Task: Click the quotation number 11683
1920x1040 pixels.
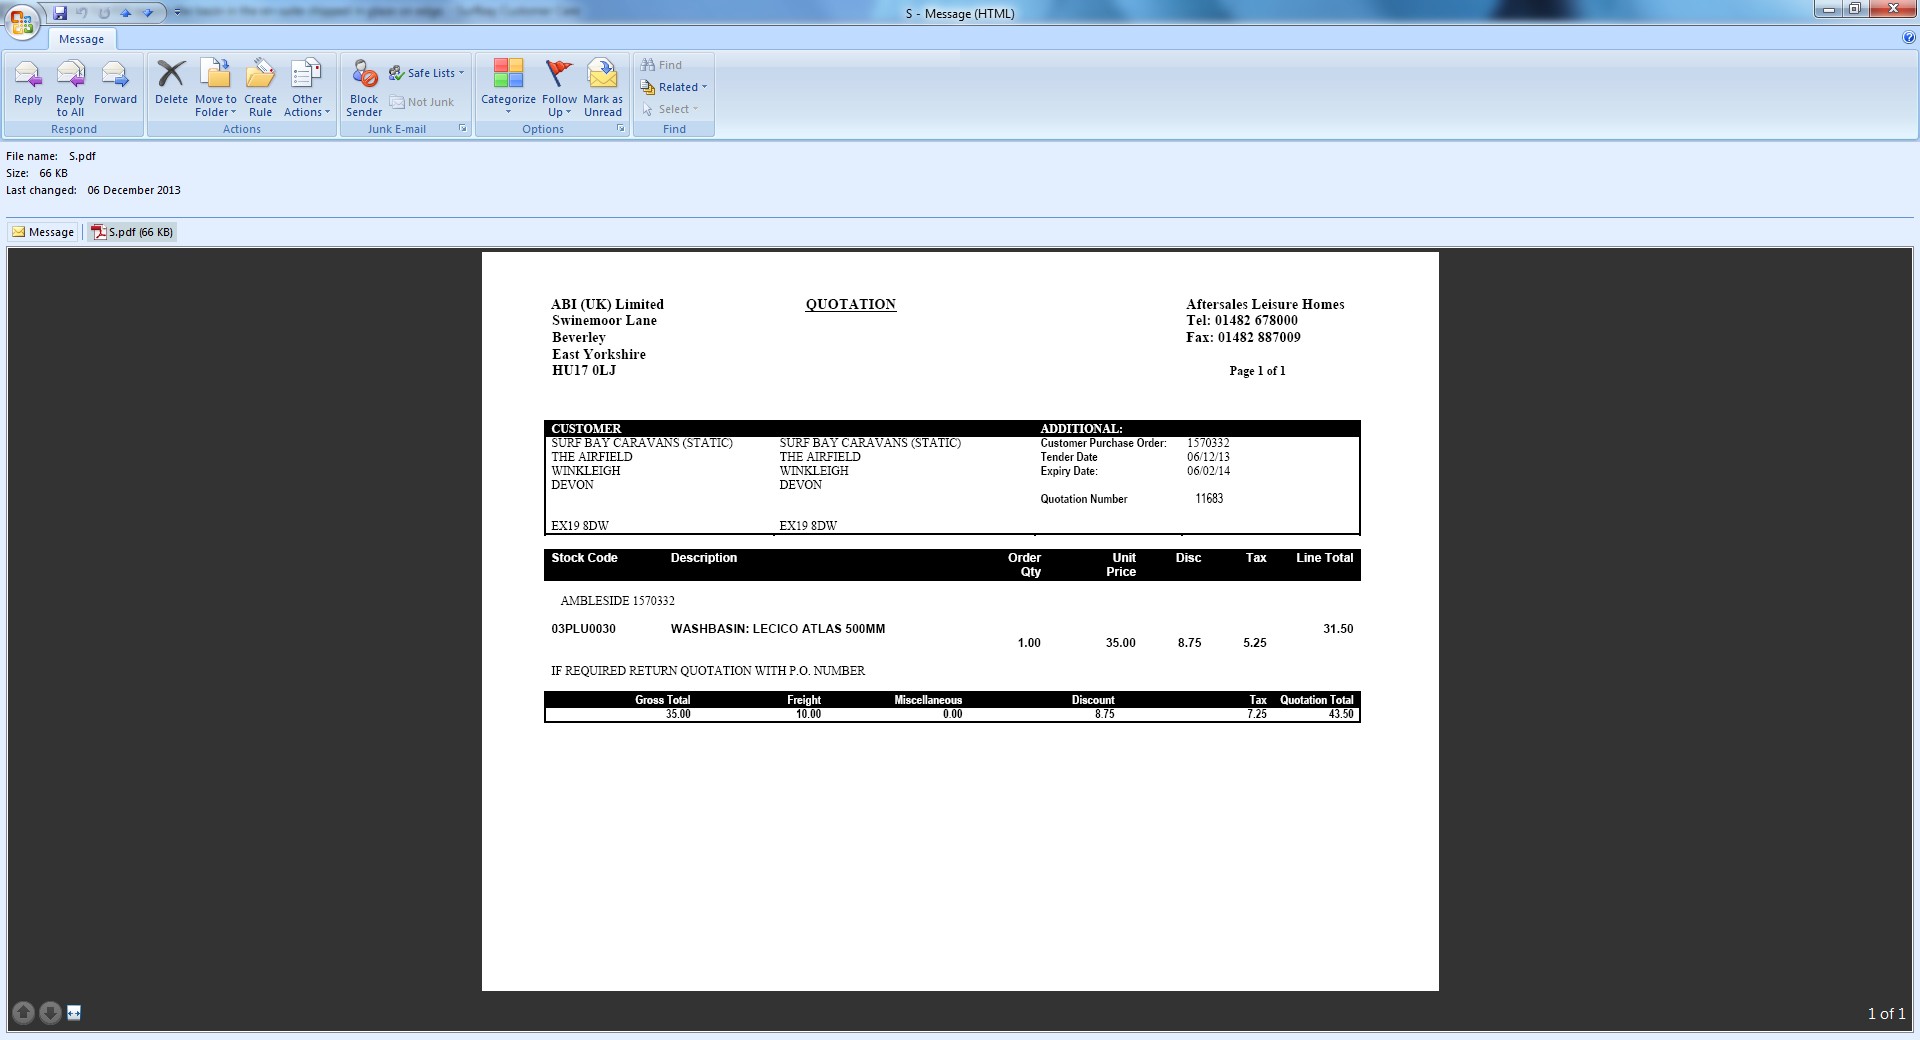Action: click(x=1209, y=498)
